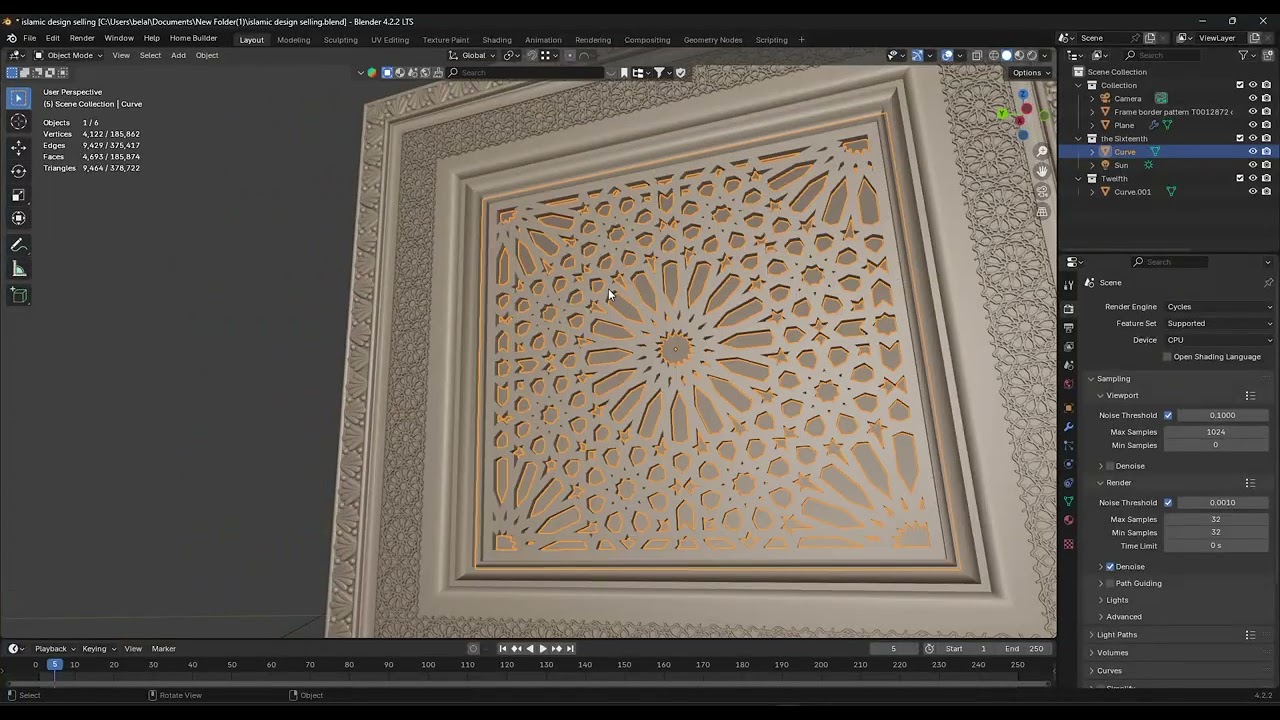The image size is (1280, 720).
Task: Pin the Scene properties panel
Action: (1268, 283)
